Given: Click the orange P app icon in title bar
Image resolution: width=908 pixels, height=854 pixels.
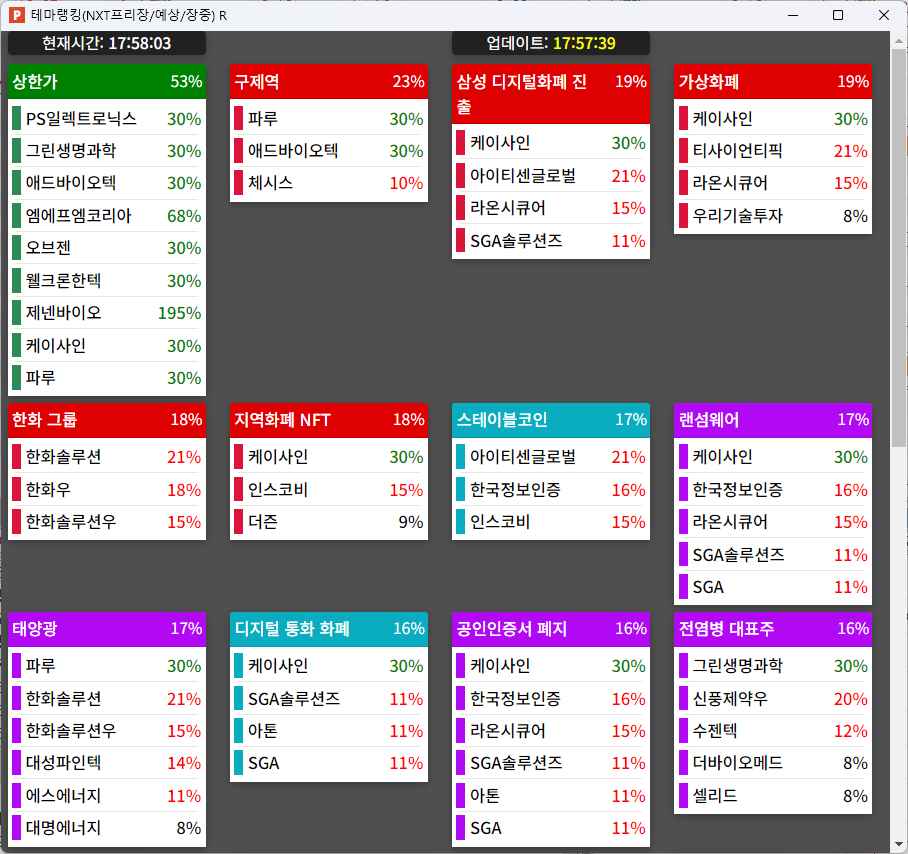Looking at the screenshot, I should click(17, 15).
